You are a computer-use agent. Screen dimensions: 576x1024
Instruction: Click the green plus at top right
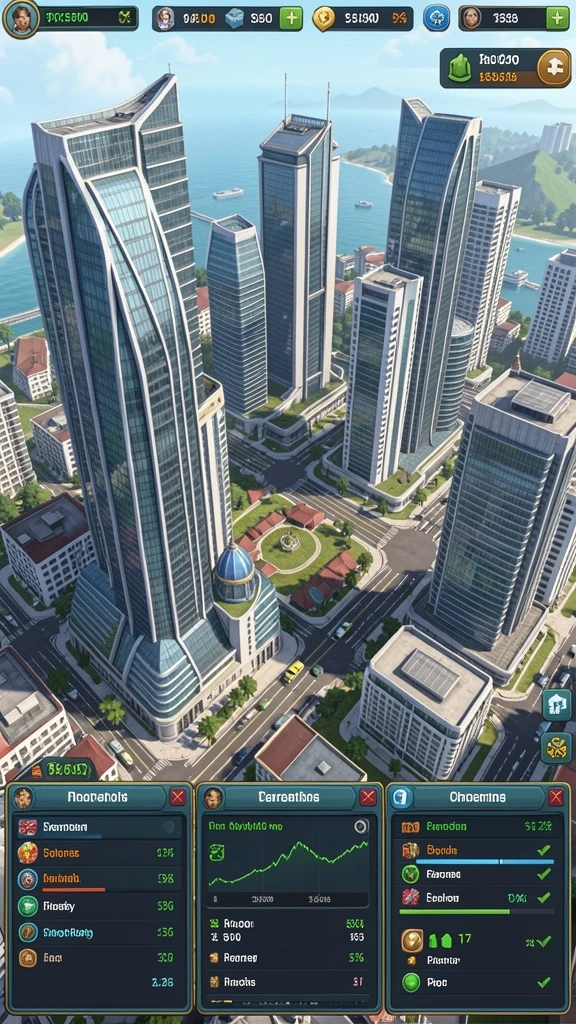click(x=557, y=18)
